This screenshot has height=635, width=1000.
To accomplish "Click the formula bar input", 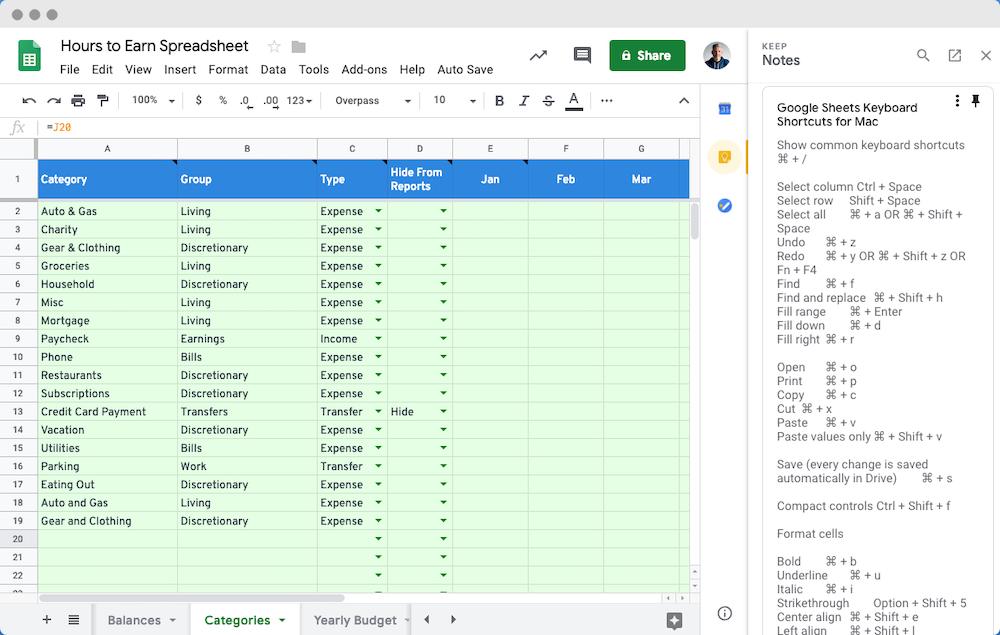I will pos(370,128).
